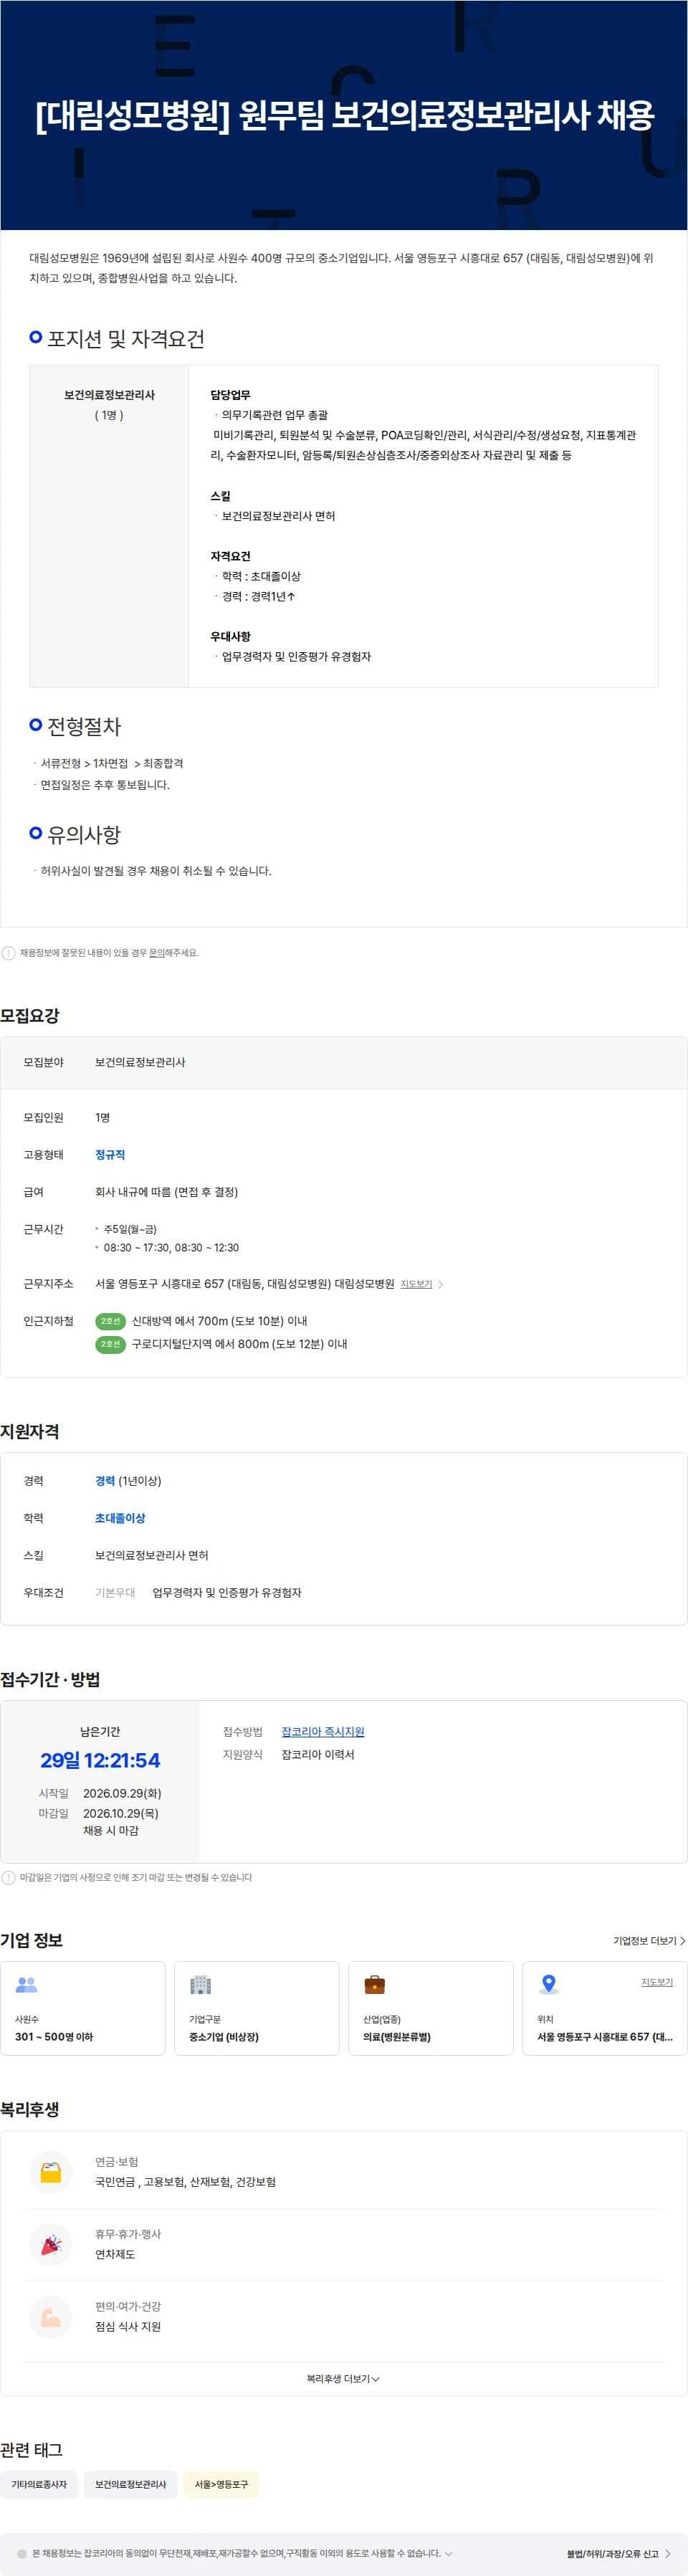The height and width of the screenshot is (2576, 688).
Task: Click 회사 내규에 따름 salary text
Action: 166,1192
